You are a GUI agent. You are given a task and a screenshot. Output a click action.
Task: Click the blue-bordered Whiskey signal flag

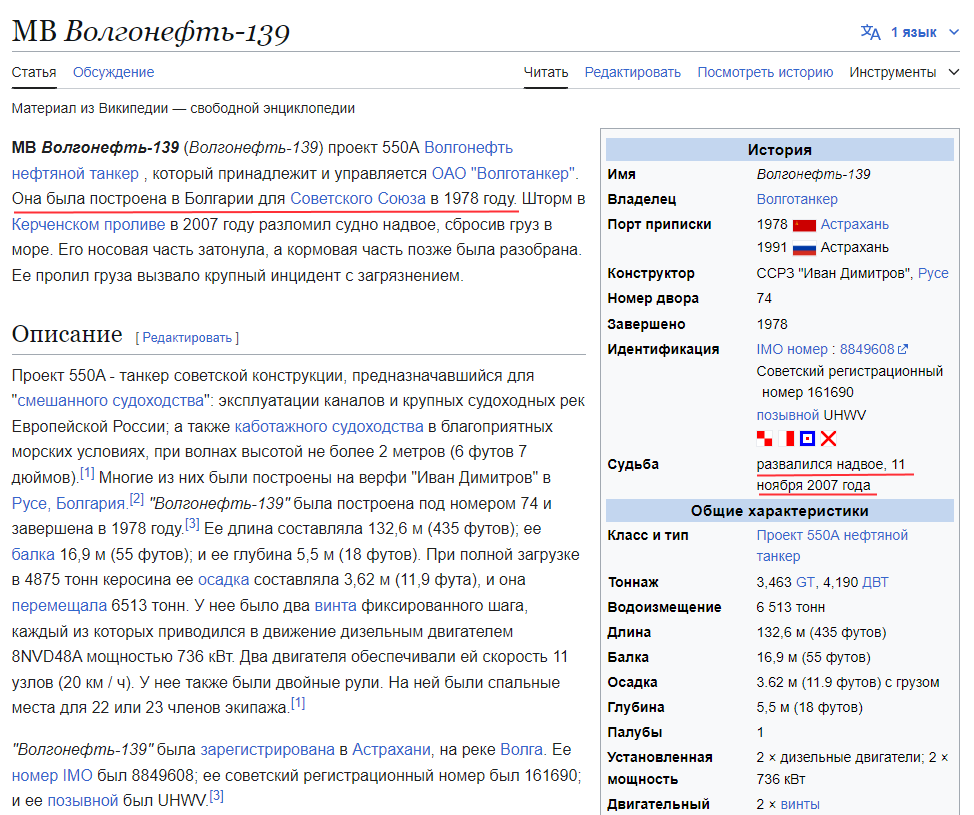pyautogui.click(x=809, y=438)
